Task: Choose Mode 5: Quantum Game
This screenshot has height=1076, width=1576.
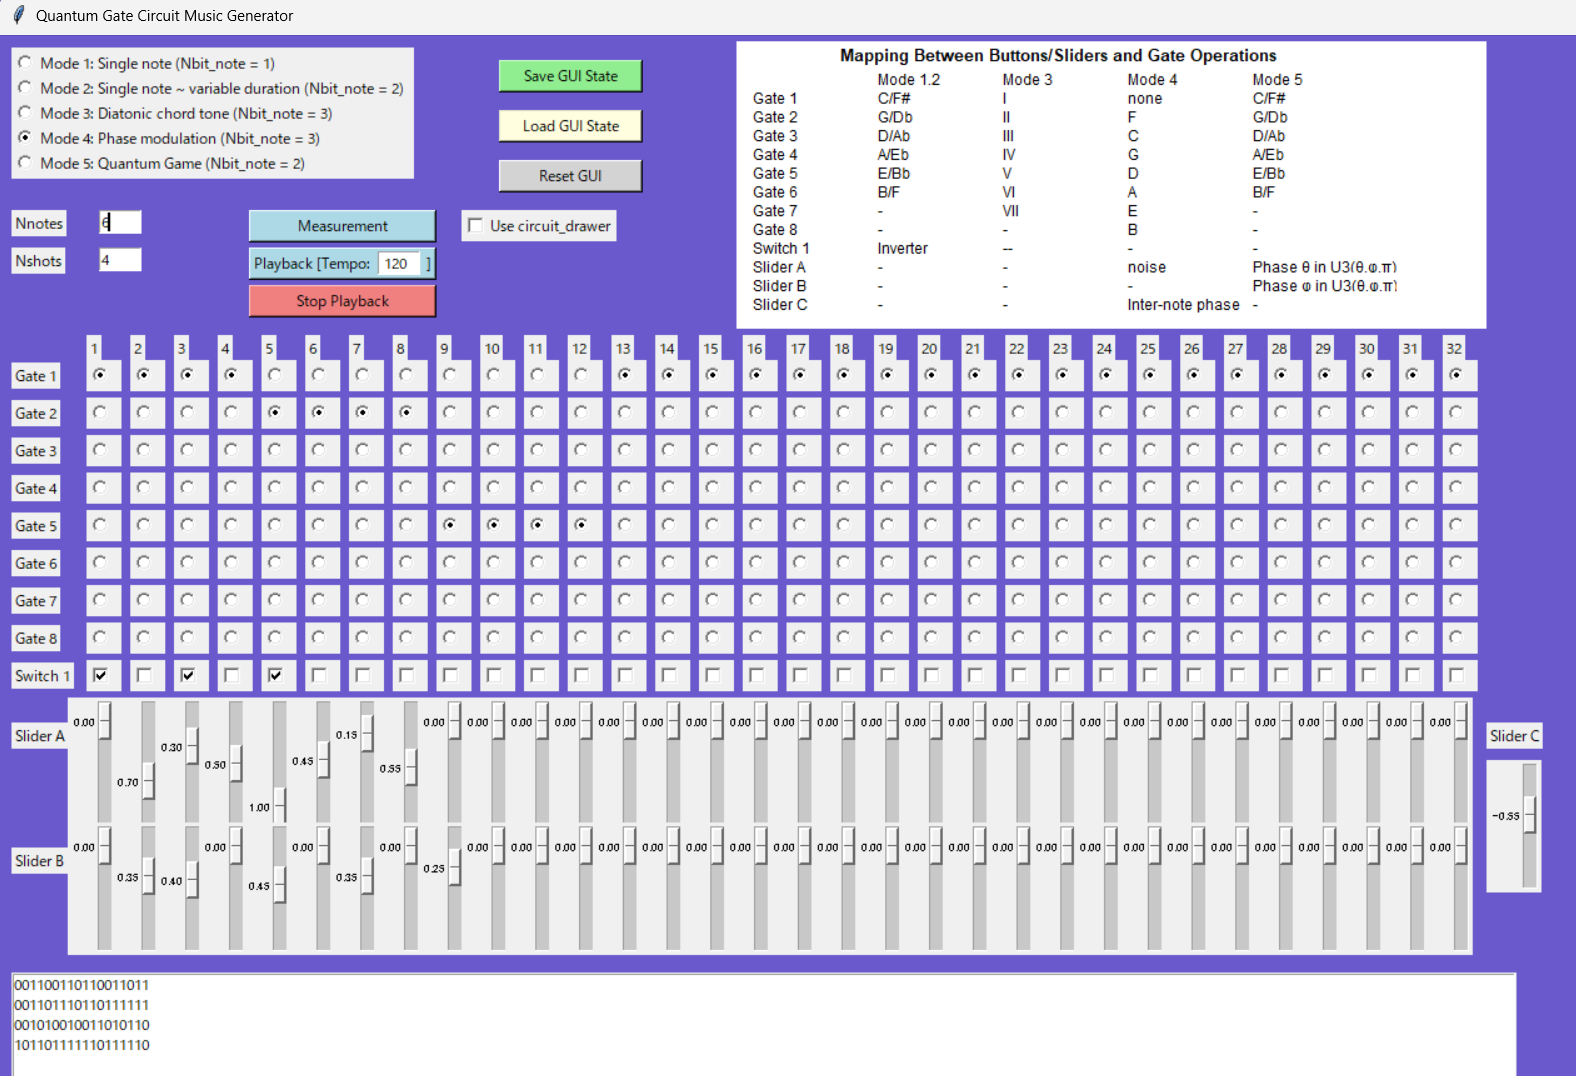Action: [25, 163]
